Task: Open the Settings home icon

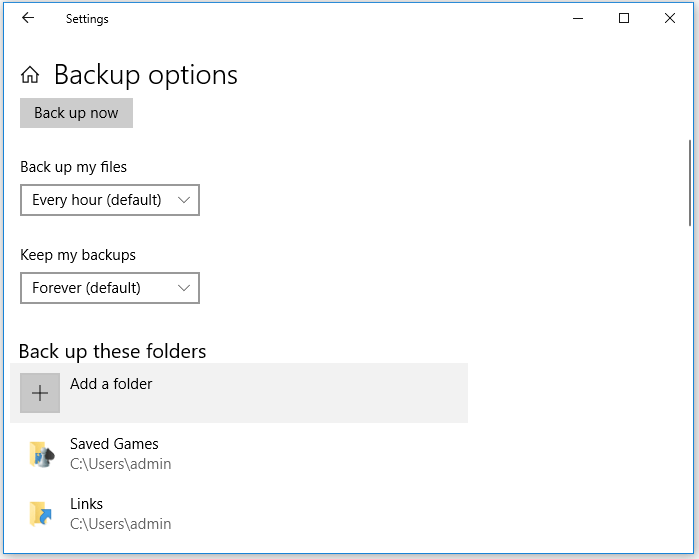Action: point(30,74)
